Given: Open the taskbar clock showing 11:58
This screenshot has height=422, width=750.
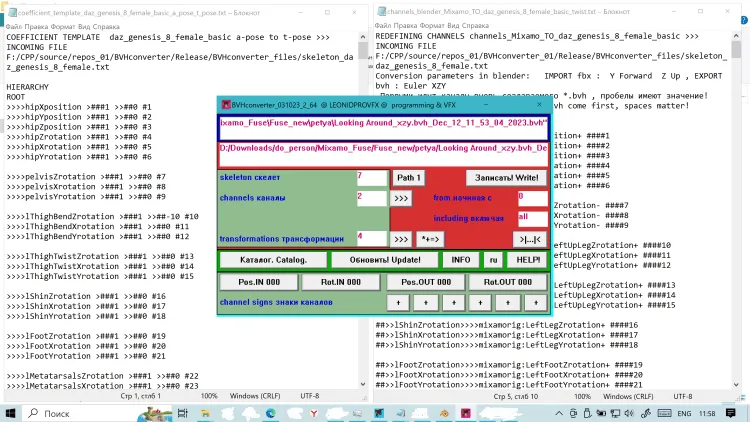Looking at the screenshot, I should (707, 413).
